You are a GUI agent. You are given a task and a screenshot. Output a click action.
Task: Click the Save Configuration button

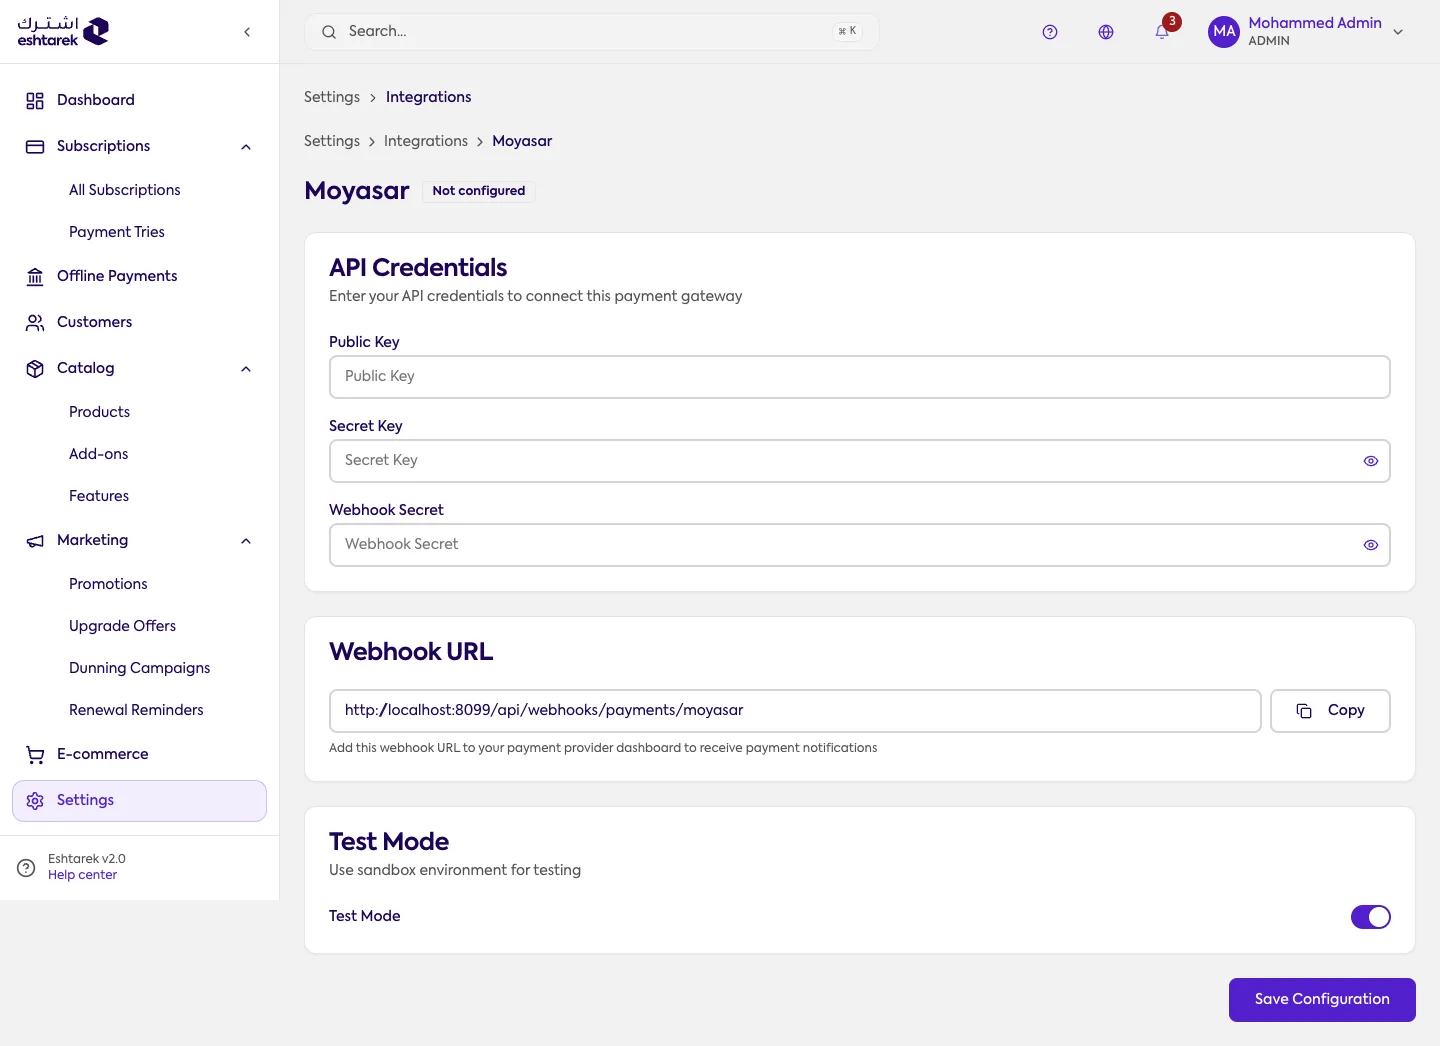click(x=1322, y=1000)
